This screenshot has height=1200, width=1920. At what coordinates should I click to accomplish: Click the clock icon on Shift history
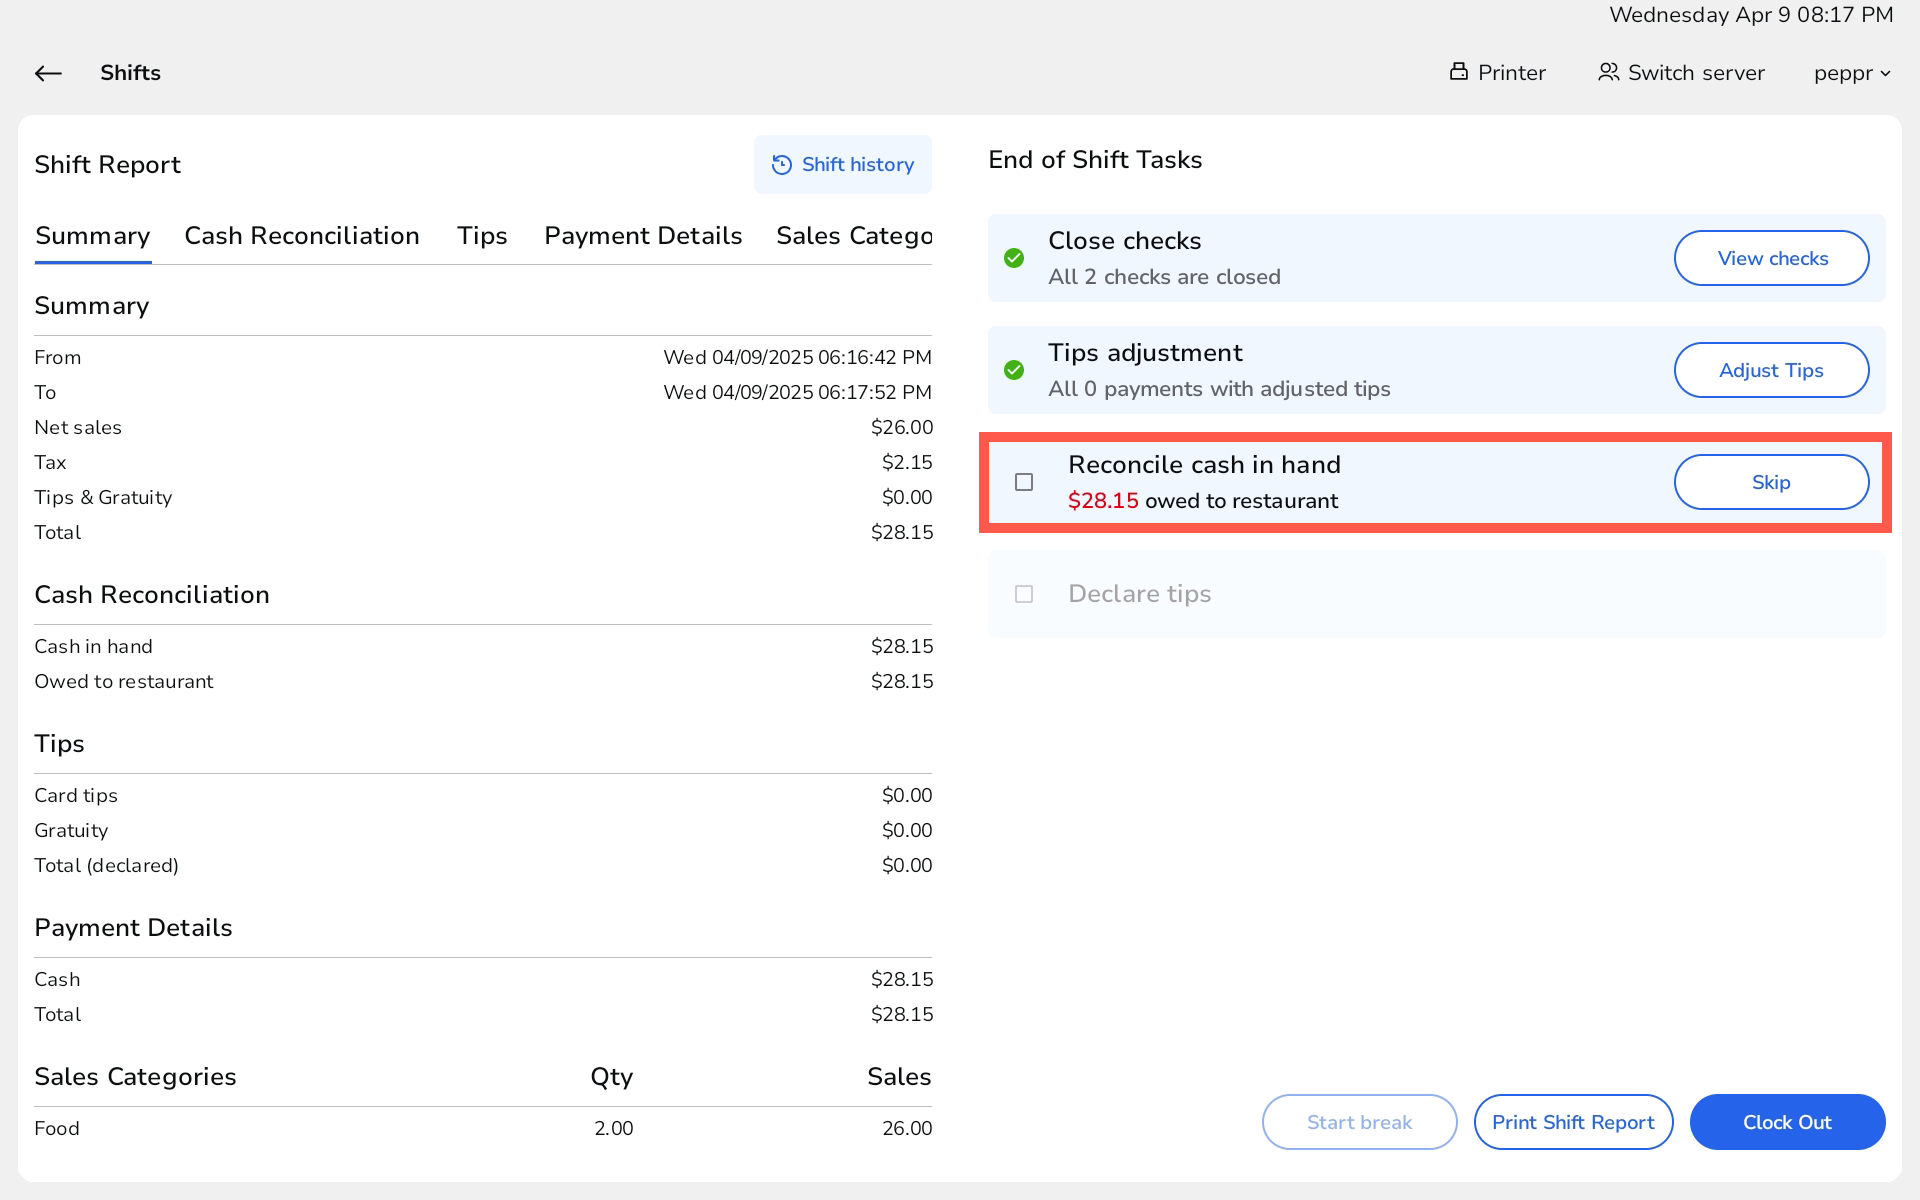point(782,164)
